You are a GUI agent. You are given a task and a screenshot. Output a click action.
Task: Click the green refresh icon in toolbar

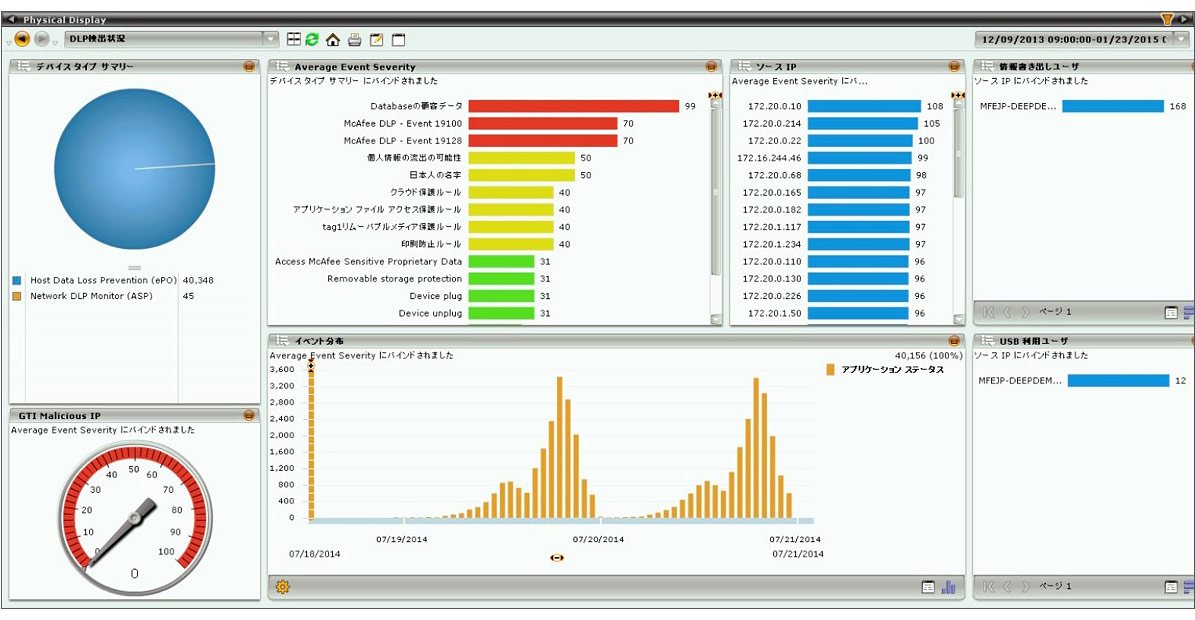312,39
